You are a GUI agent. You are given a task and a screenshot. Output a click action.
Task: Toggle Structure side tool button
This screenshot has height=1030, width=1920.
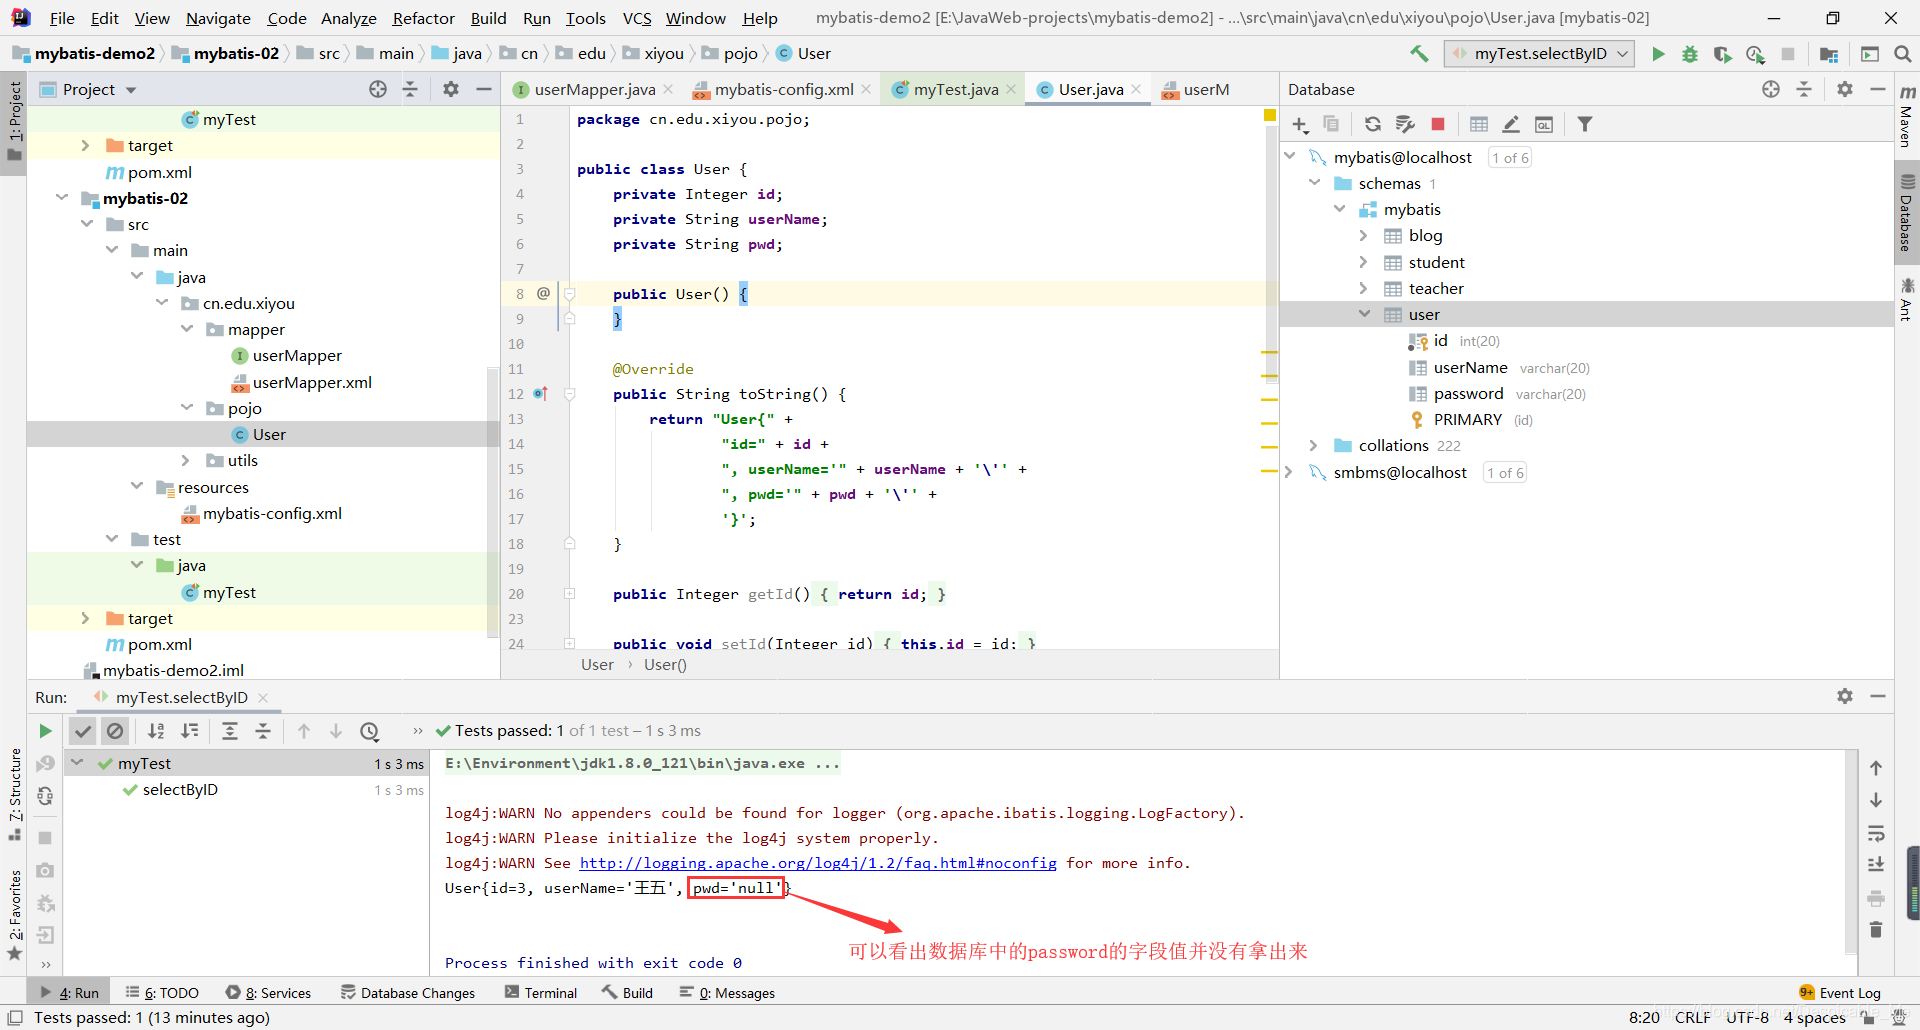pyautogui.click(x=14, y=794)
